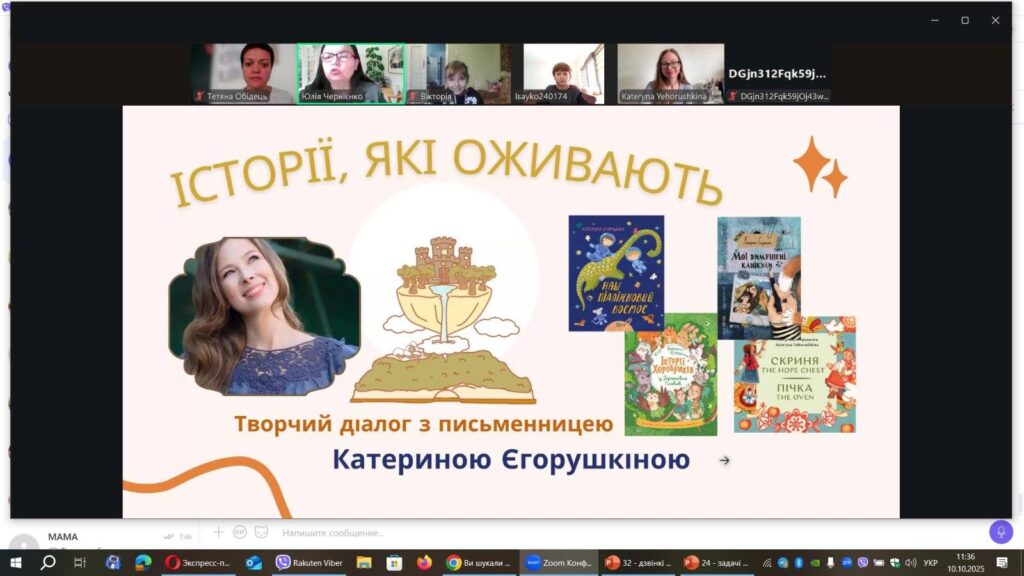Select Kateryna Yehorushkina participant video

click(x=670, y=73)
